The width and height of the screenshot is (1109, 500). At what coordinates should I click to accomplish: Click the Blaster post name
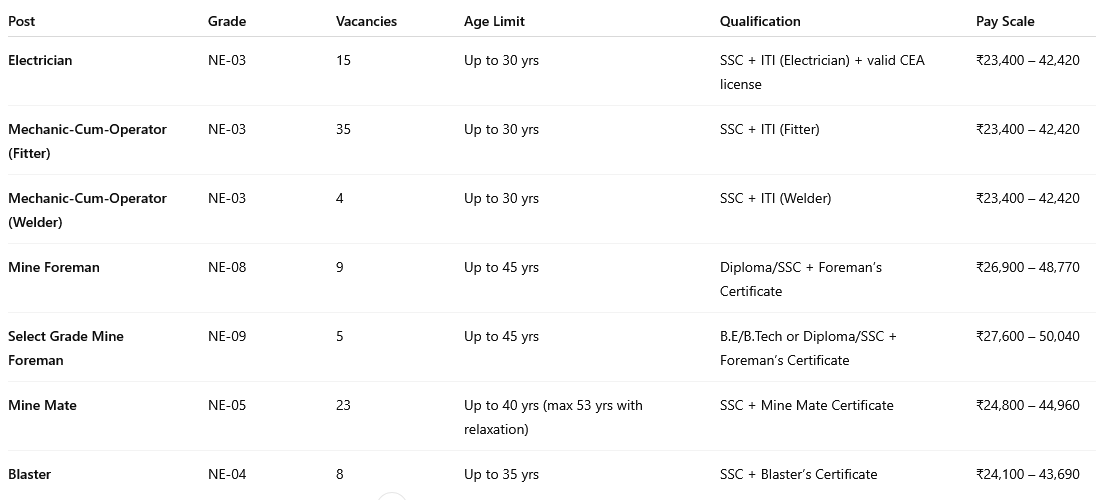[29, 474]
